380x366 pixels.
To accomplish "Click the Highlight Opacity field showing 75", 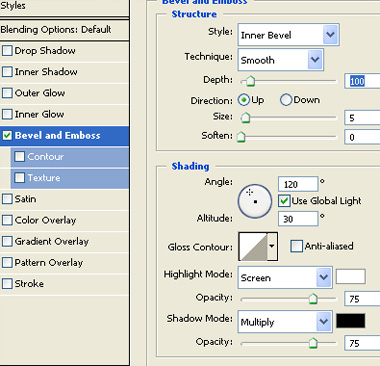I will pyautogui.click(x=362, y=299).
